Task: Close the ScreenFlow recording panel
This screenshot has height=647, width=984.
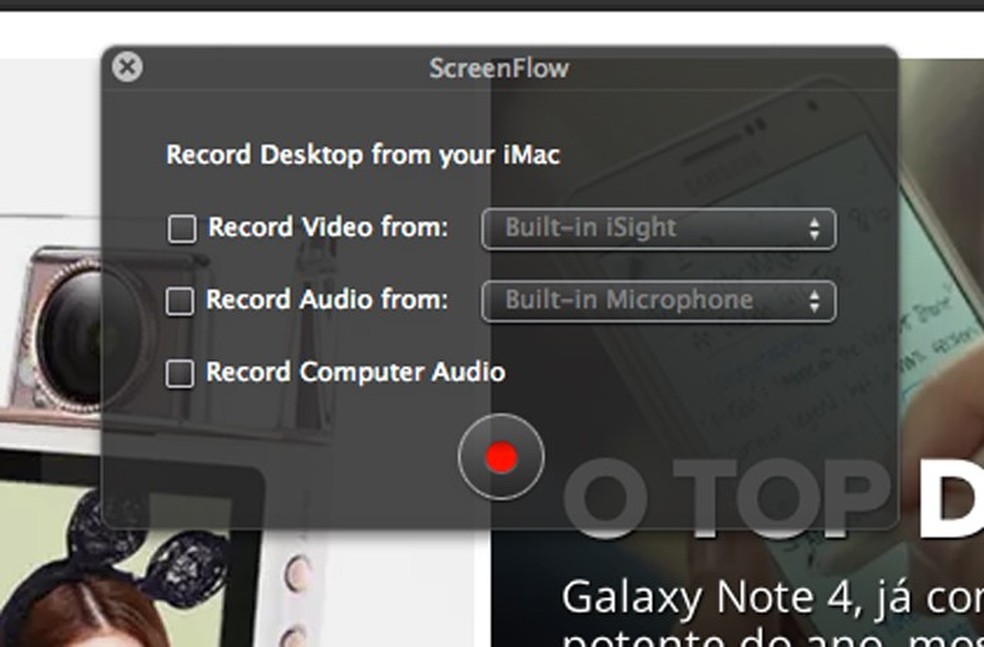Action: [x=127, y=67]
